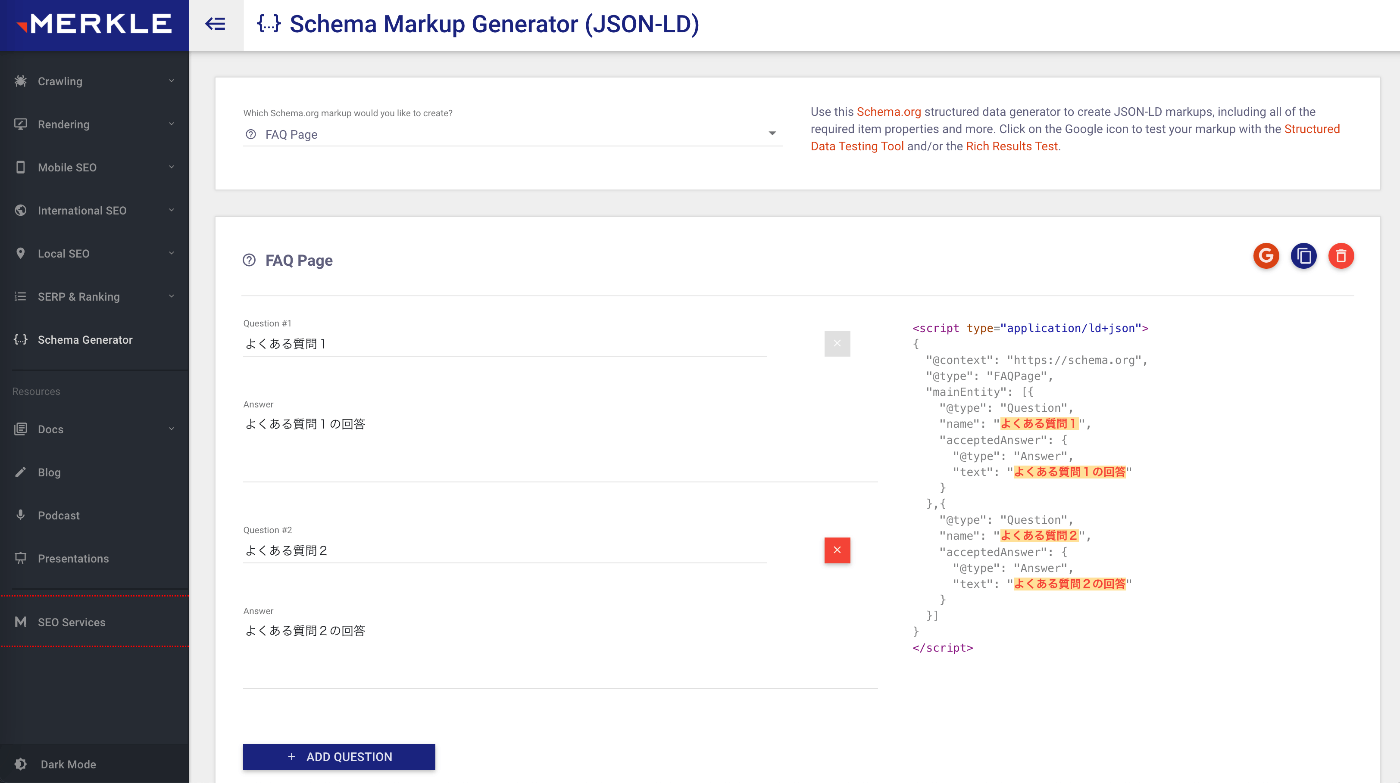
Task: Click the Local SEO pin icon
Action: click(x=21, y=253)
